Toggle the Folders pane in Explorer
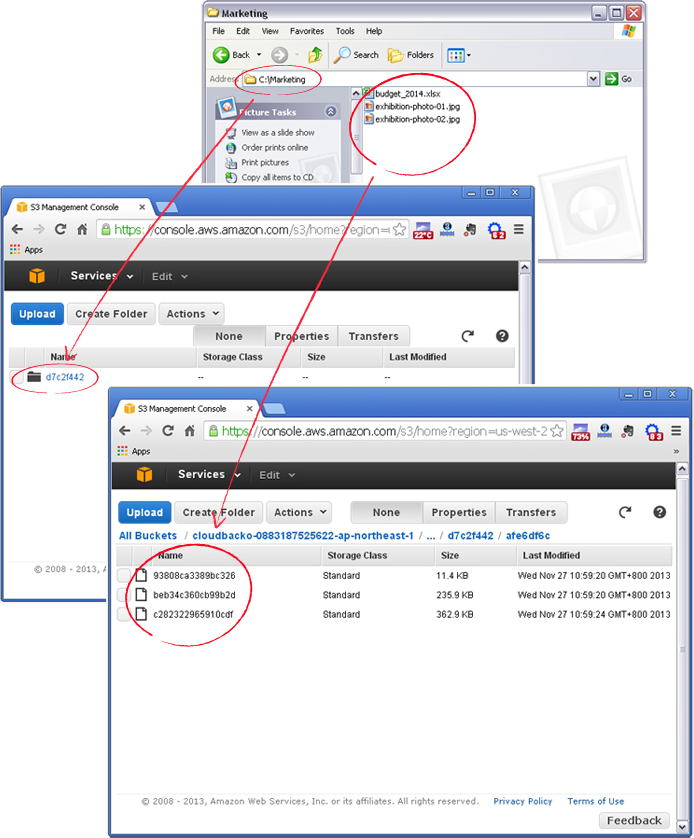 coord(411,55)
